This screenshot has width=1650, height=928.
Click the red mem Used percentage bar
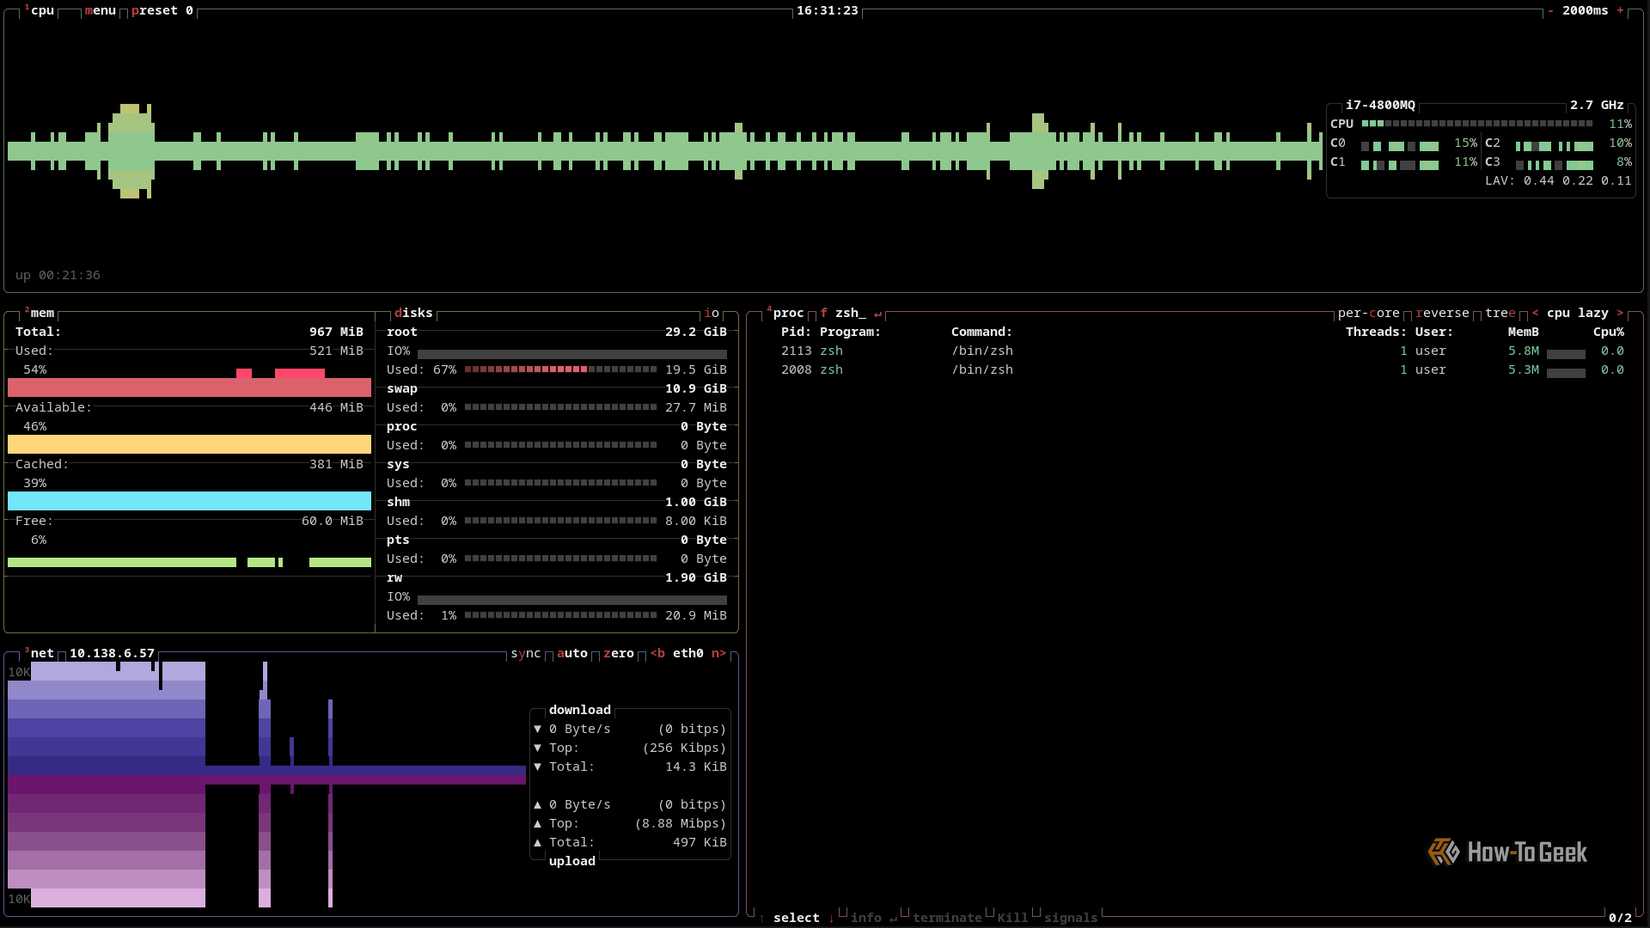pos(188,387)
